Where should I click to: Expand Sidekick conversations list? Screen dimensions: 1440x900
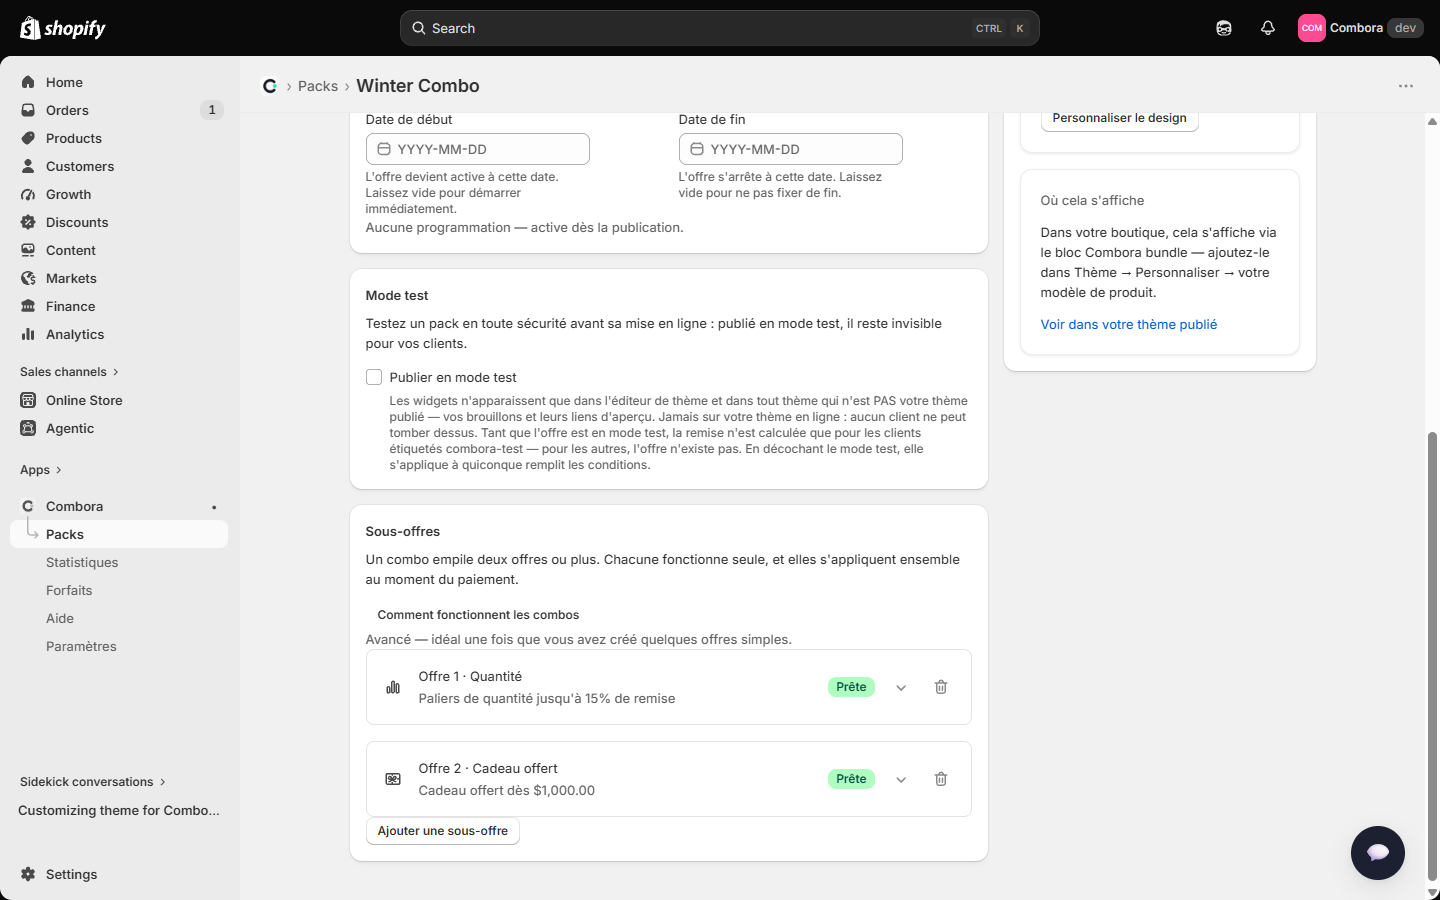pyautogui.click(x=93, y=782)
